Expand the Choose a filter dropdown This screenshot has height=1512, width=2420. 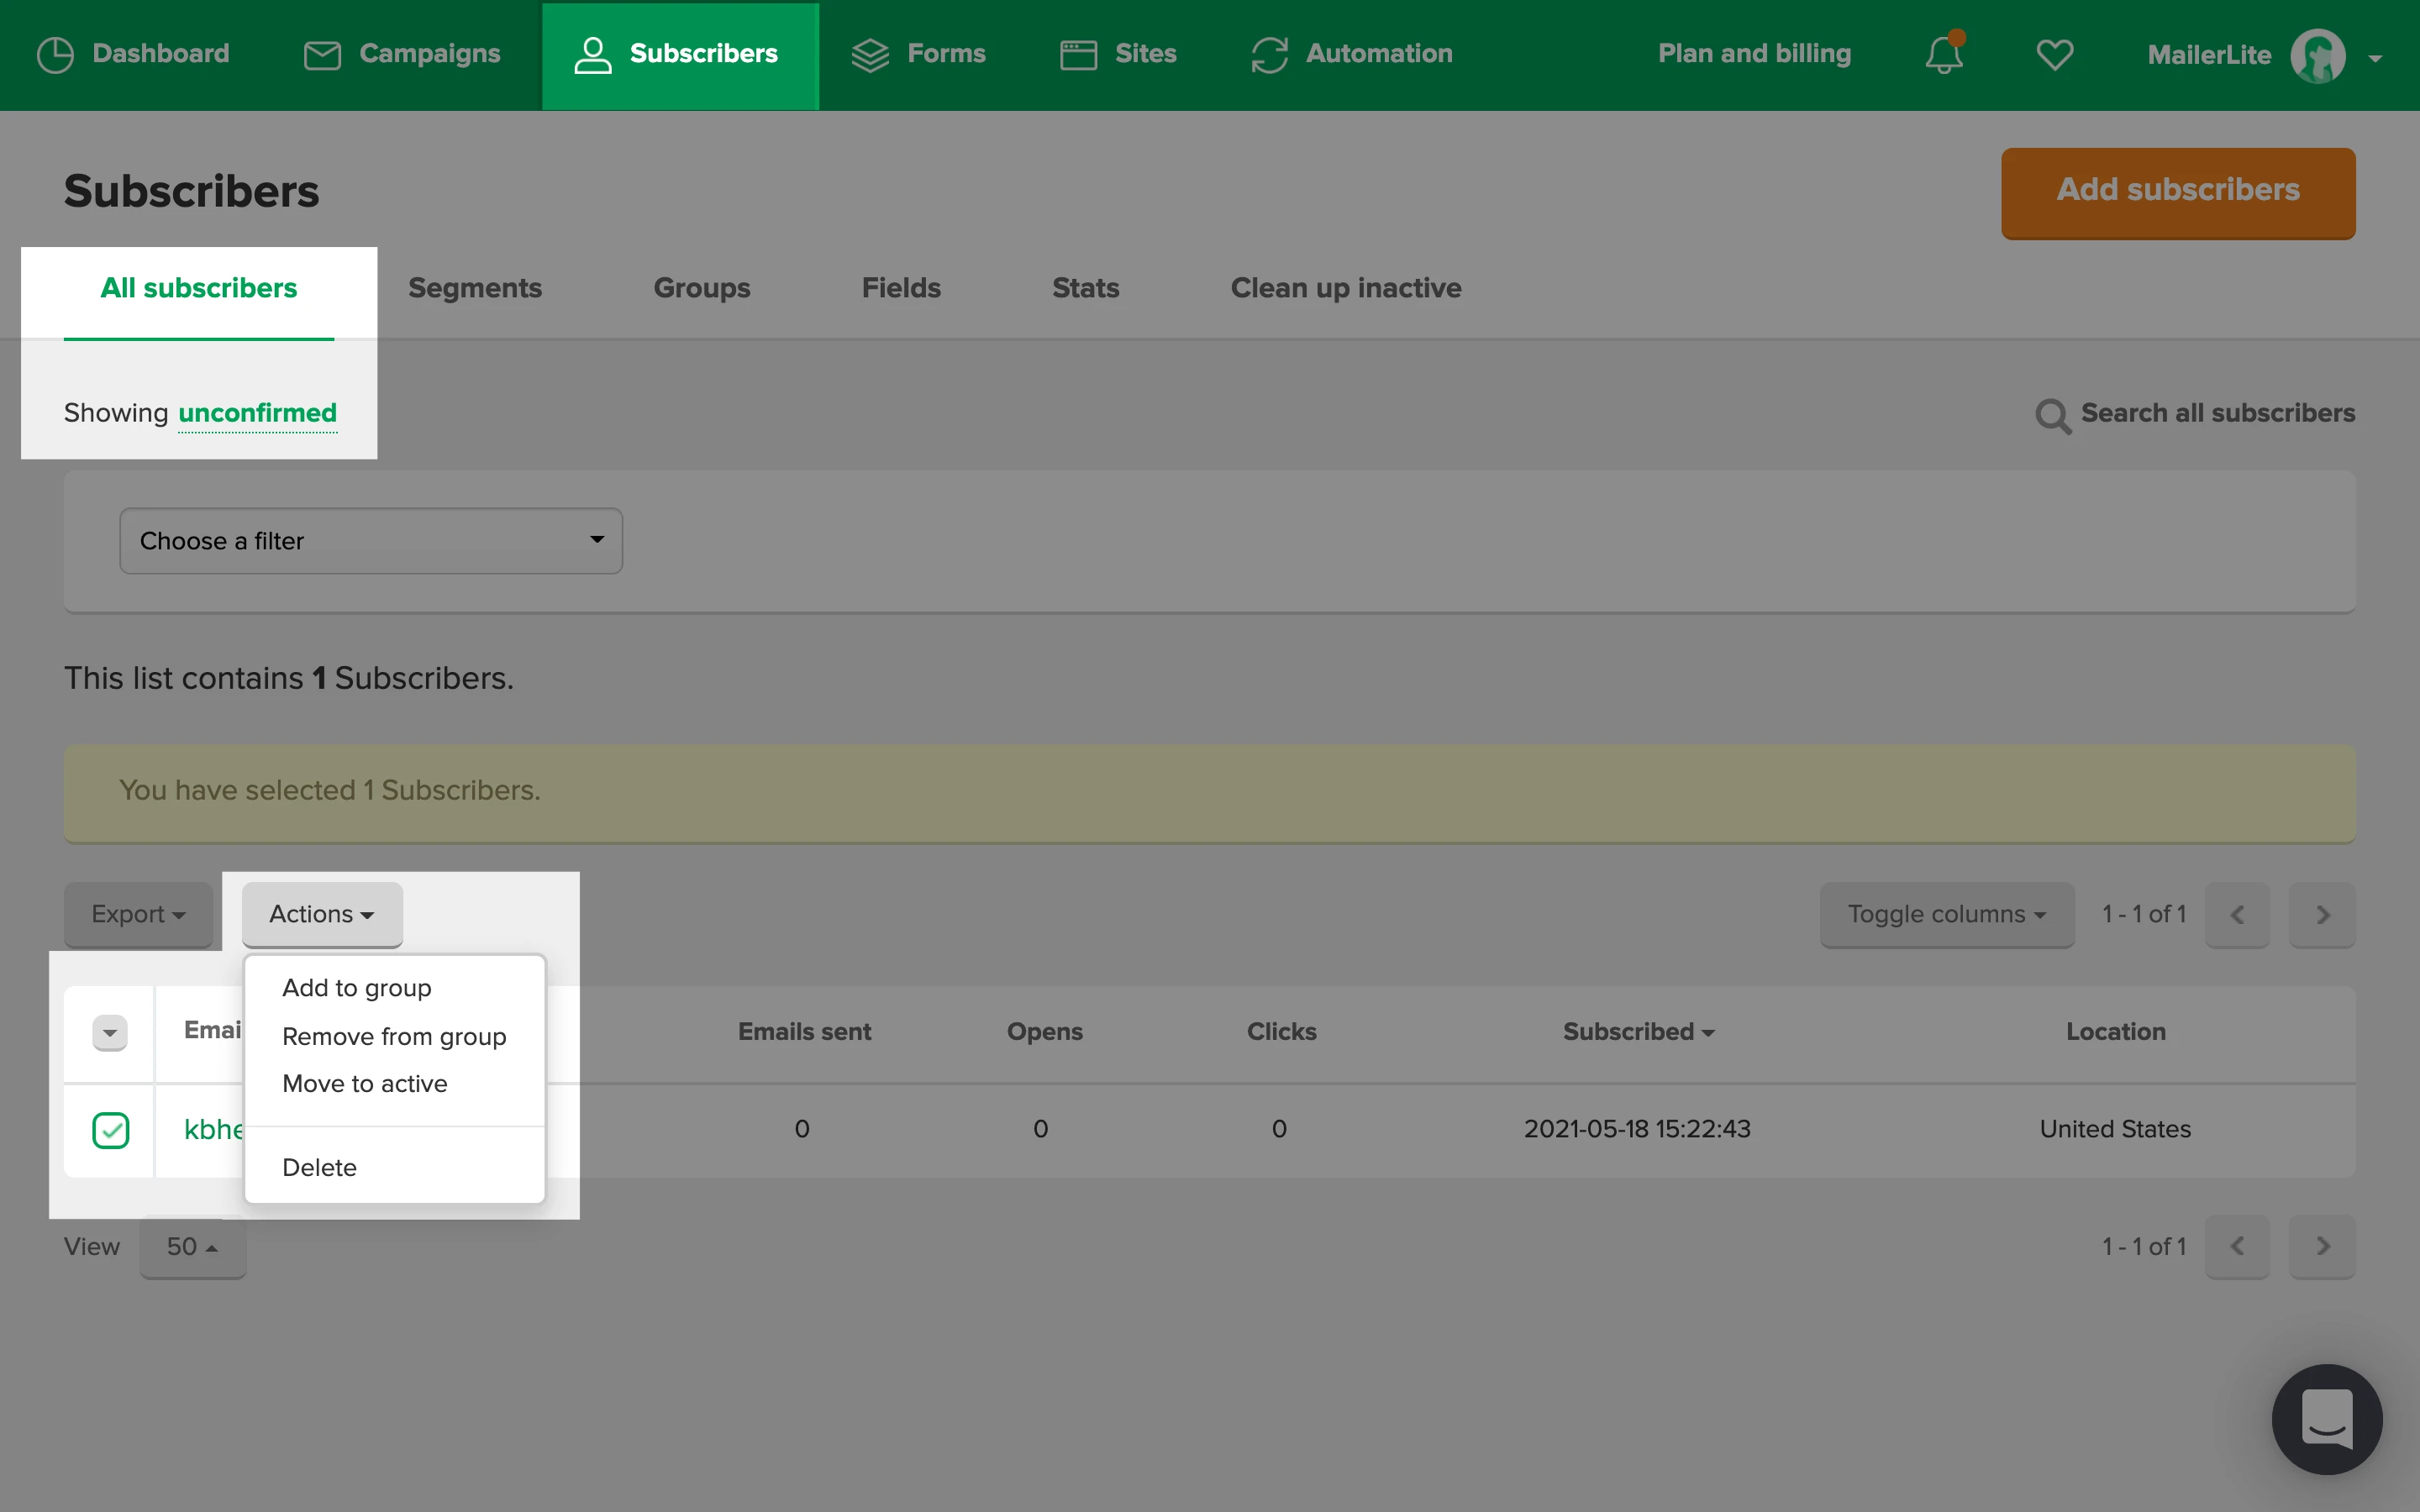tap(371, 541)
